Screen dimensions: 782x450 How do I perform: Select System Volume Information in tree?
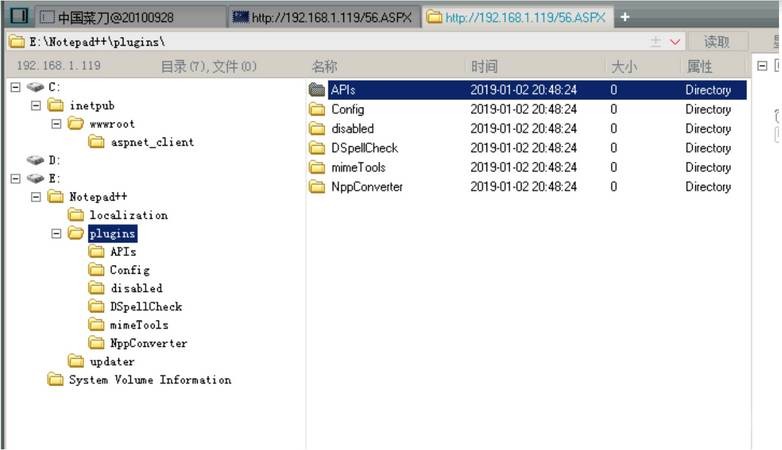pyautogui.click(x=149, y=380)
